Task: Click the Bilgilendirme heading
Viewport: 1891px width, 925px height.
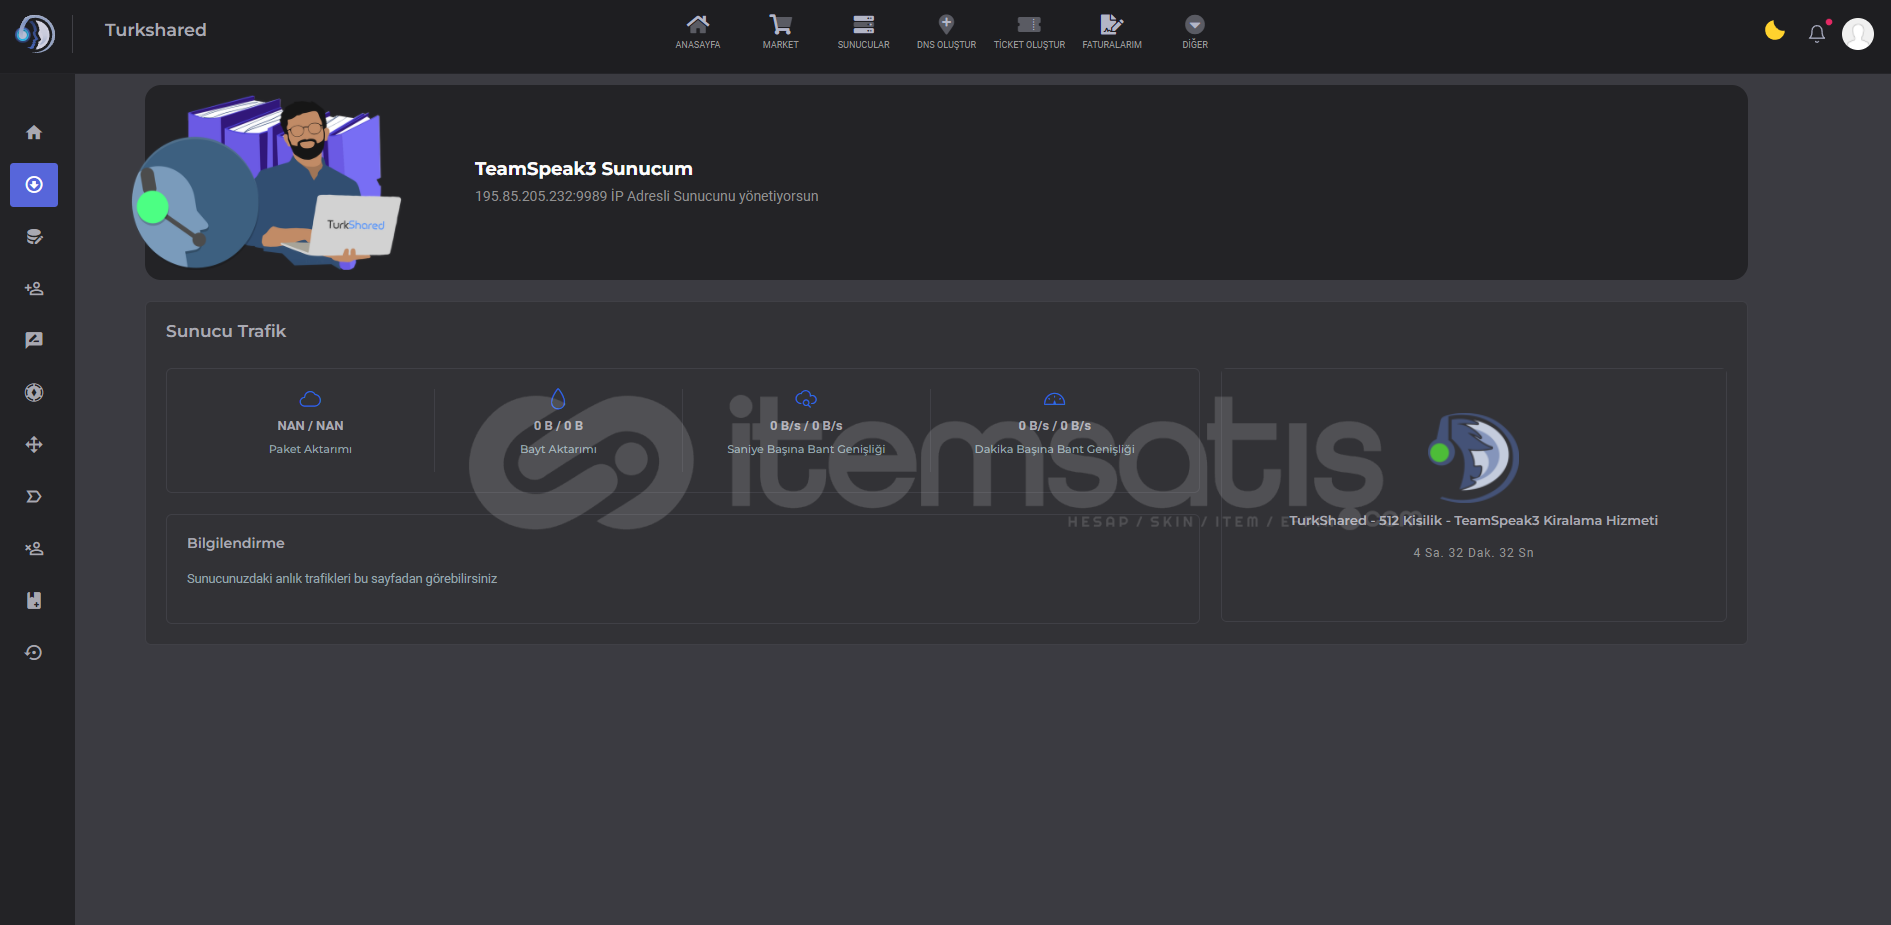Action: (236, 543)
